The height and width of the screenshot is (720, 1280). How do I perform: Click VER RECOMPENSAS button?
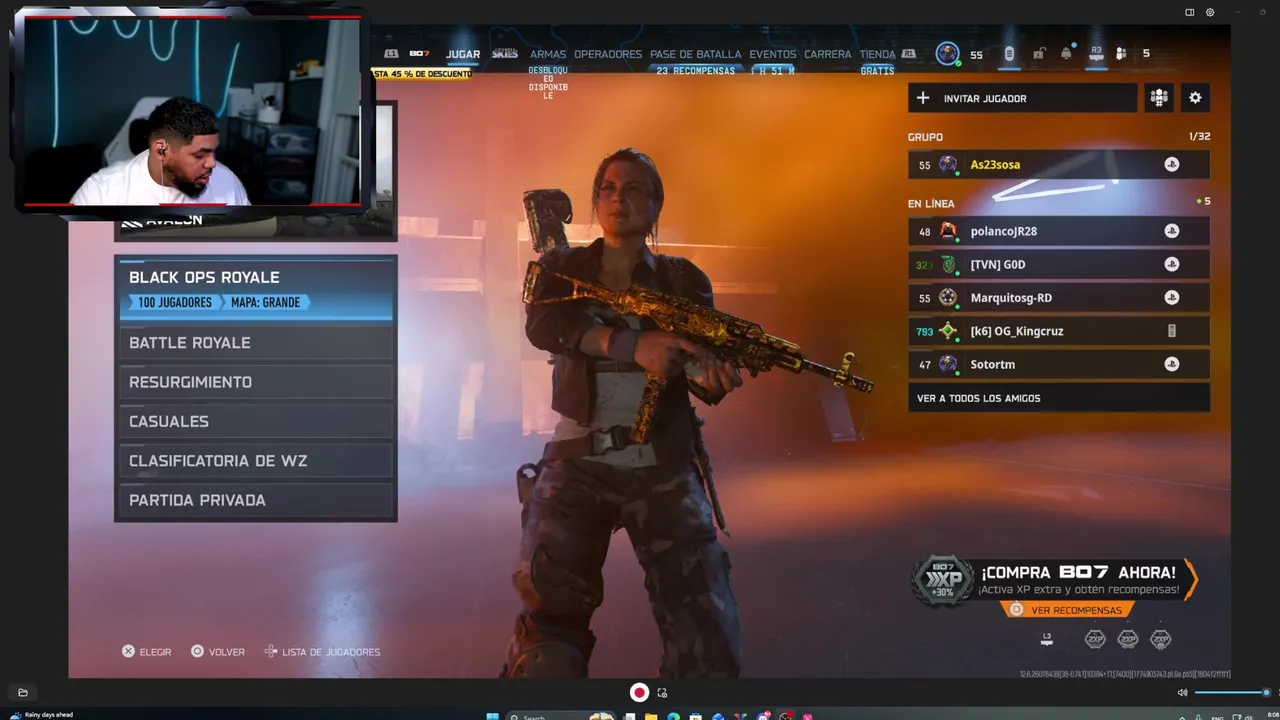pos(1068,610)
